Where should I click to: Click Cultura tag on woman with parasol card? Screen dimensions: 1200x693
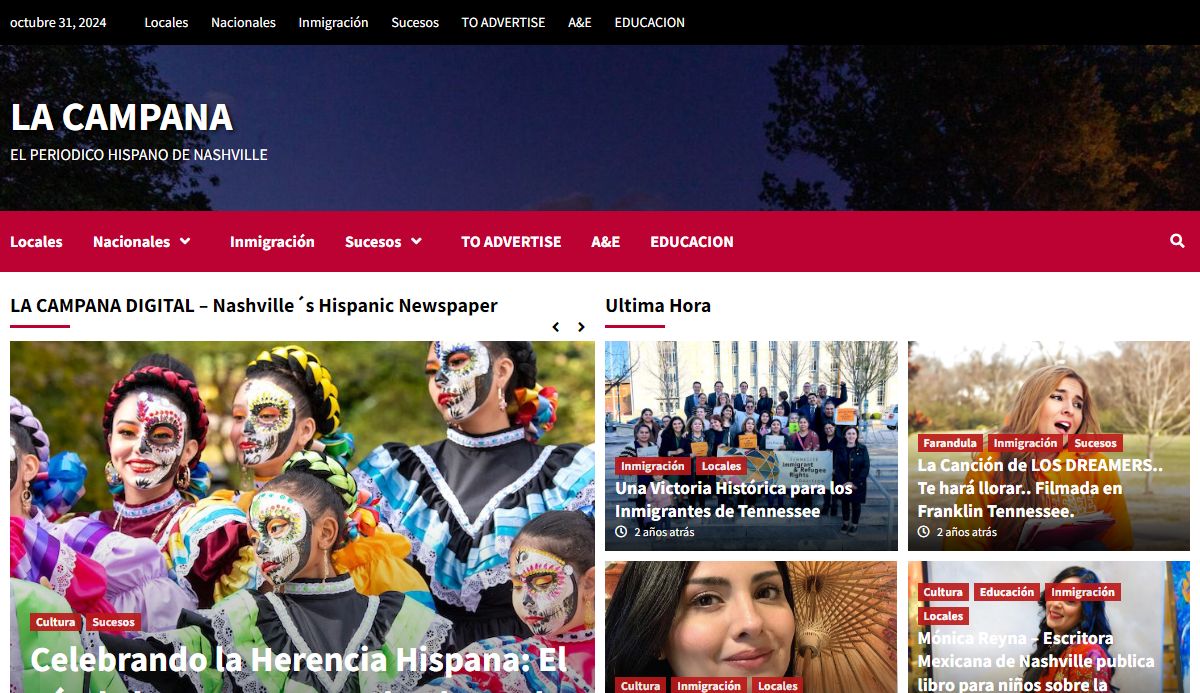pos(640,686)
